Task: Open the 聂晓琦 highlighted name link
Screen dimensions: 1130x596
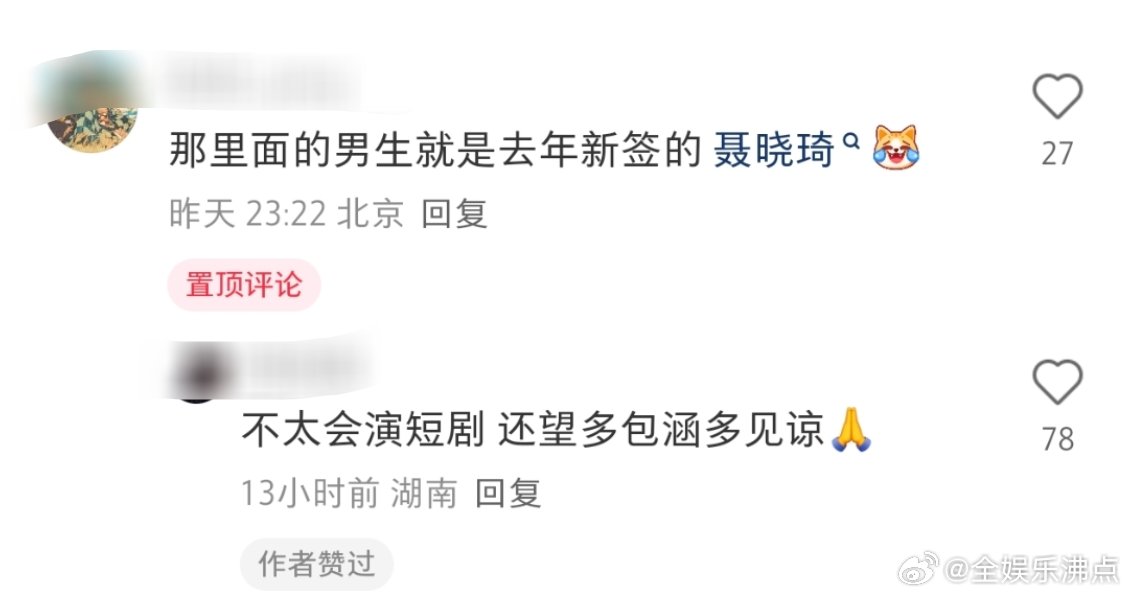Action: pos(774,150)
